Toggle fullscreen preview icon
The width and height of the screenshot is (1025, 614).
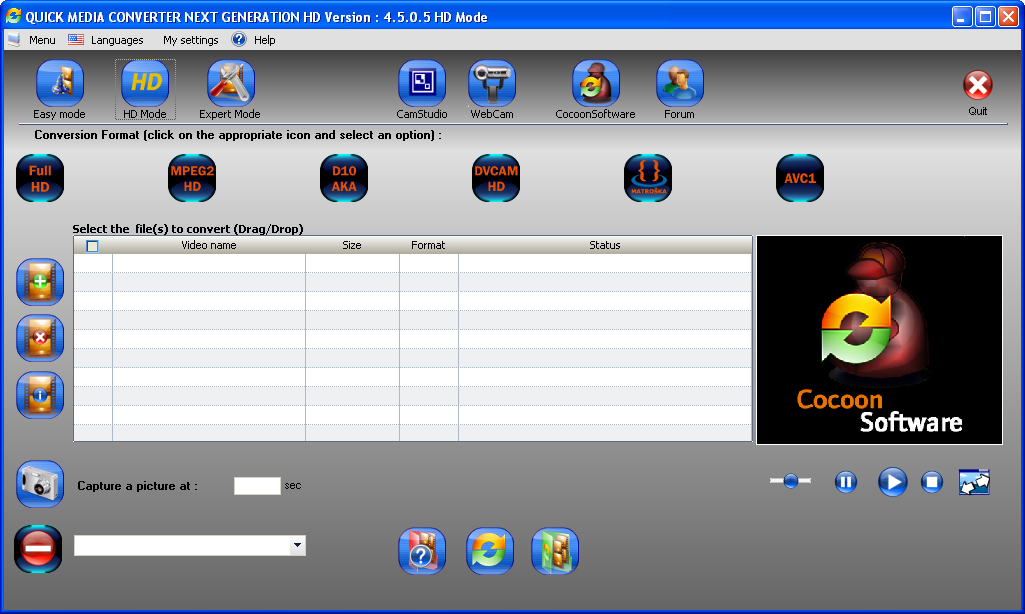pos(974,482)
